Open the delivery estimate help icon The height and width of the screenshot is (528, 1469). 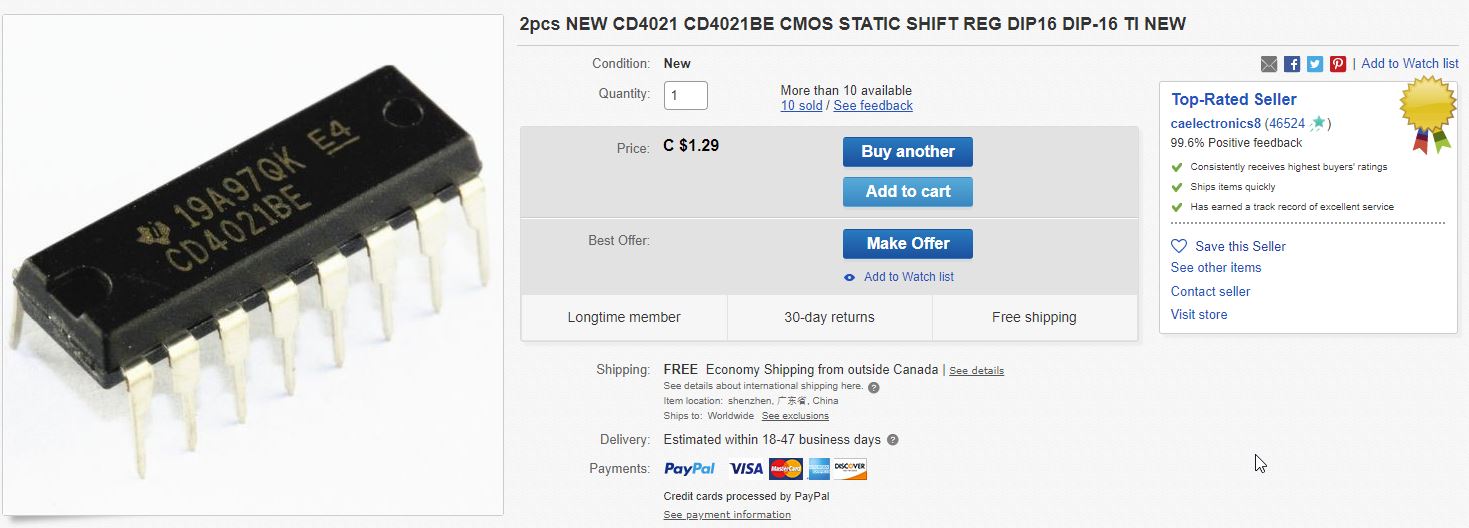[x=893, y=439]
